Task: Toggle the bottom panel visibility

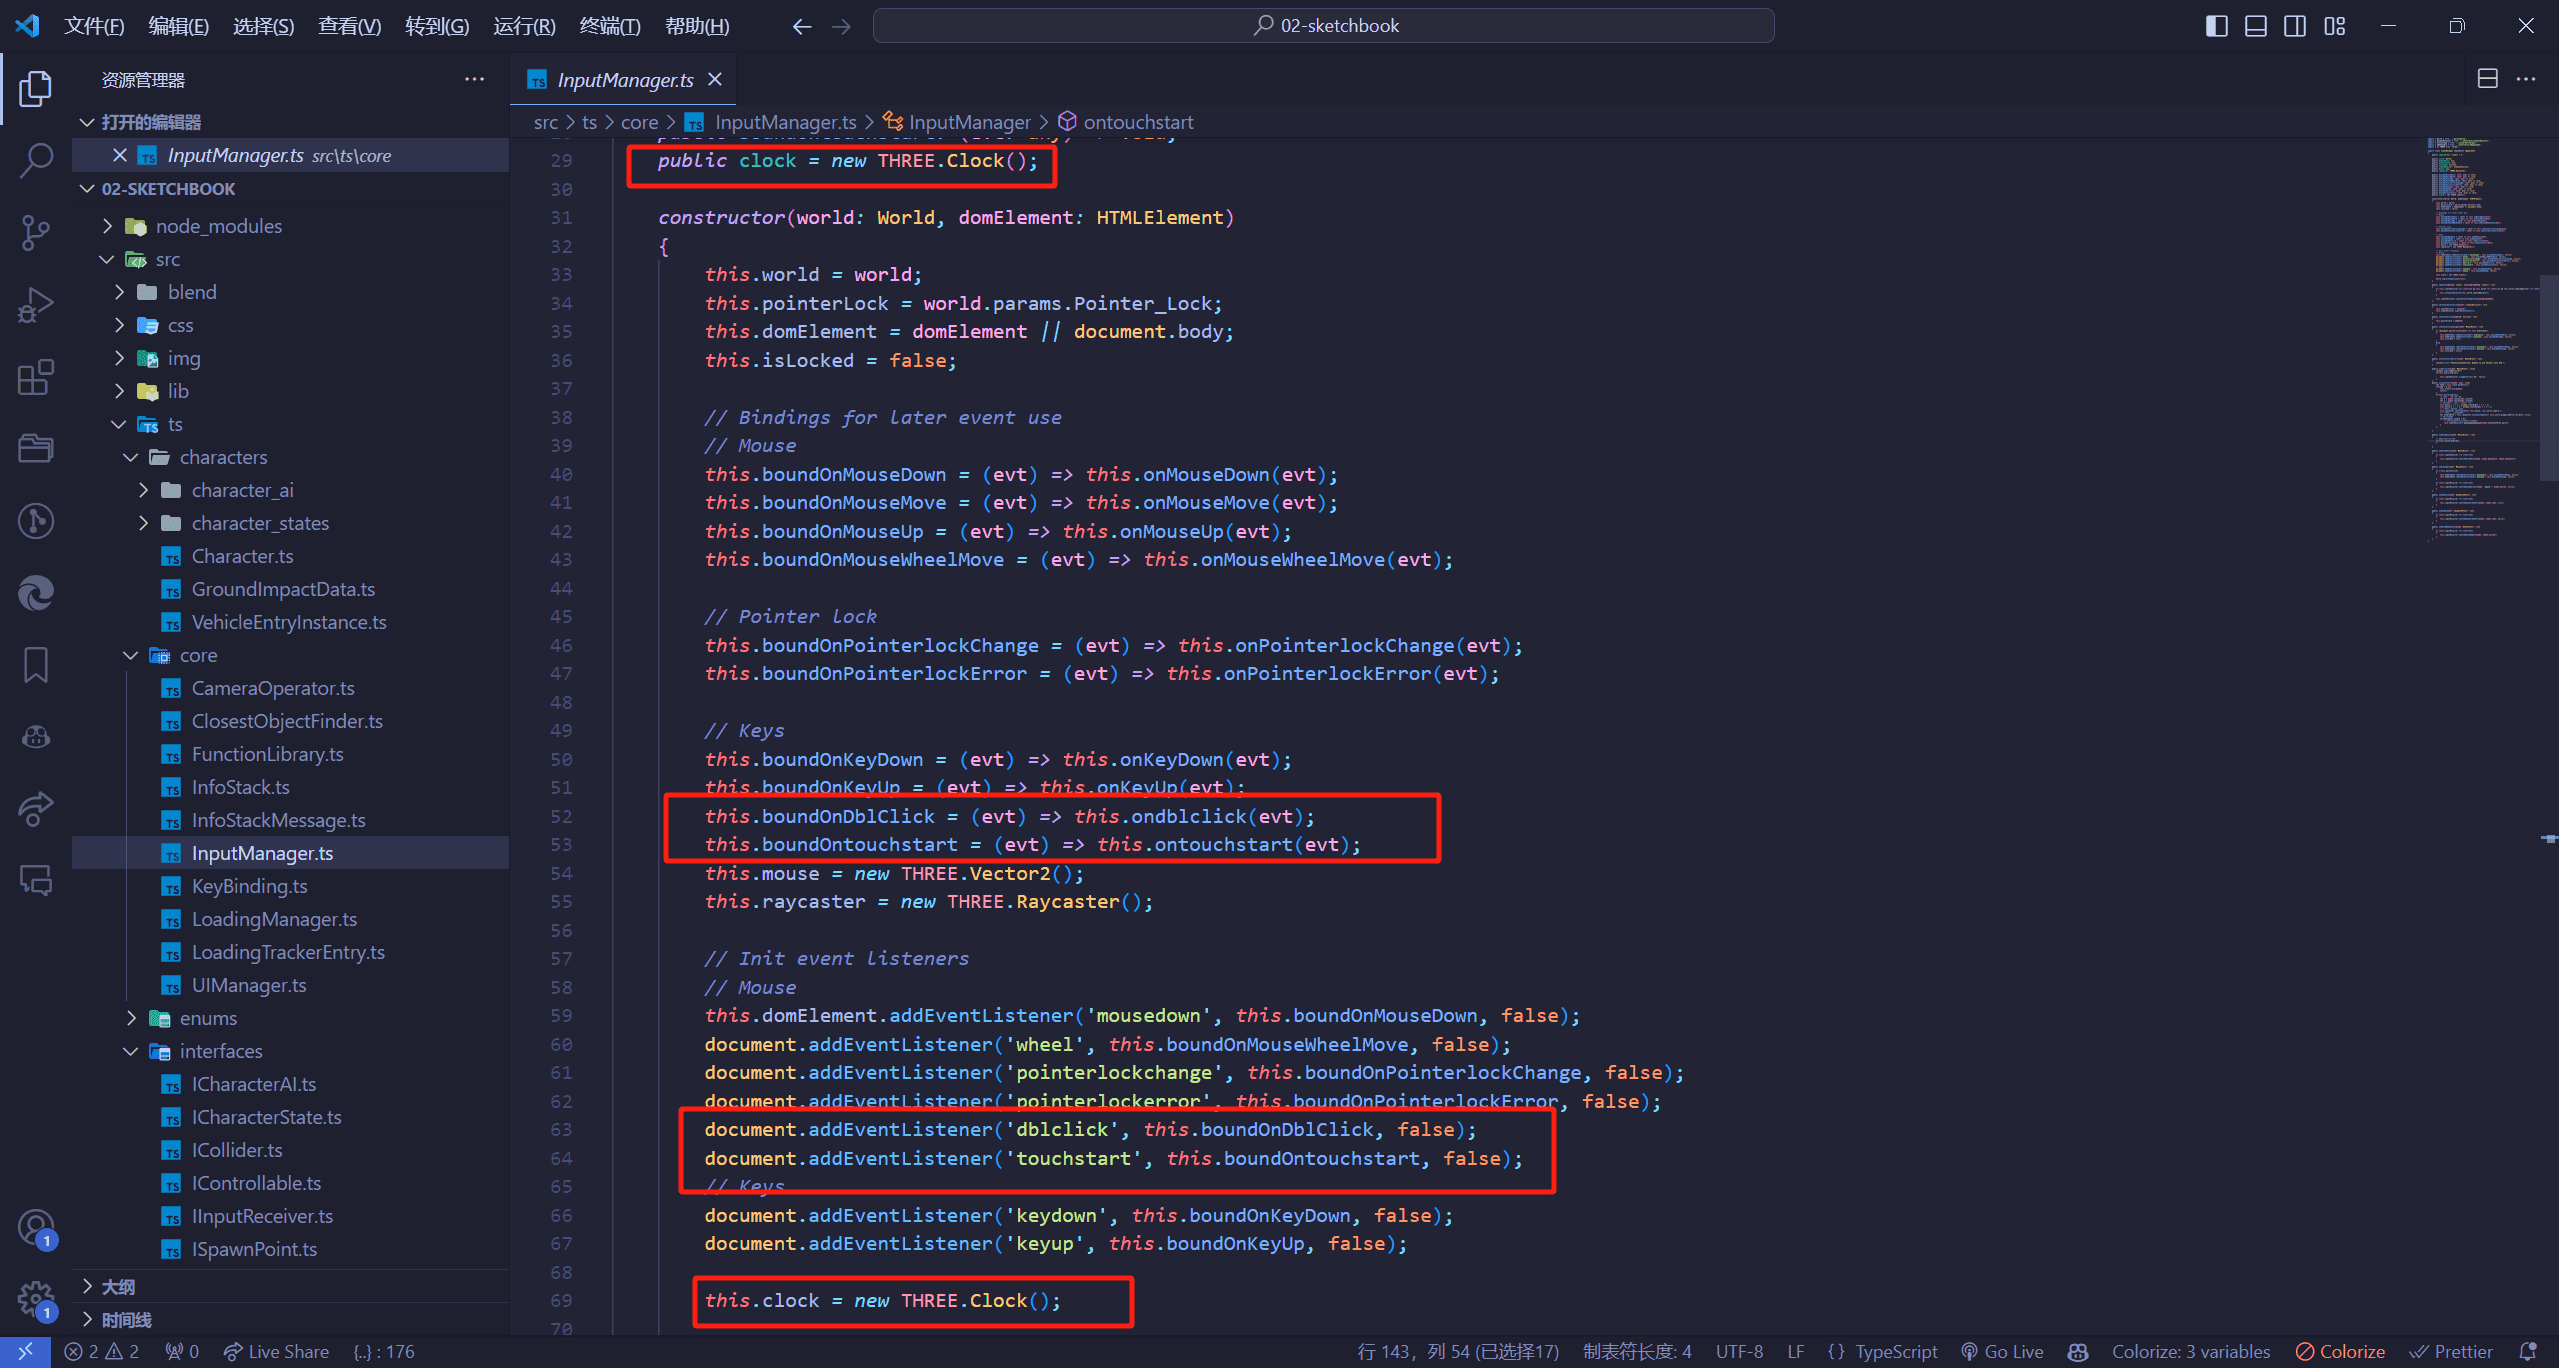Action: [2255, 26]
